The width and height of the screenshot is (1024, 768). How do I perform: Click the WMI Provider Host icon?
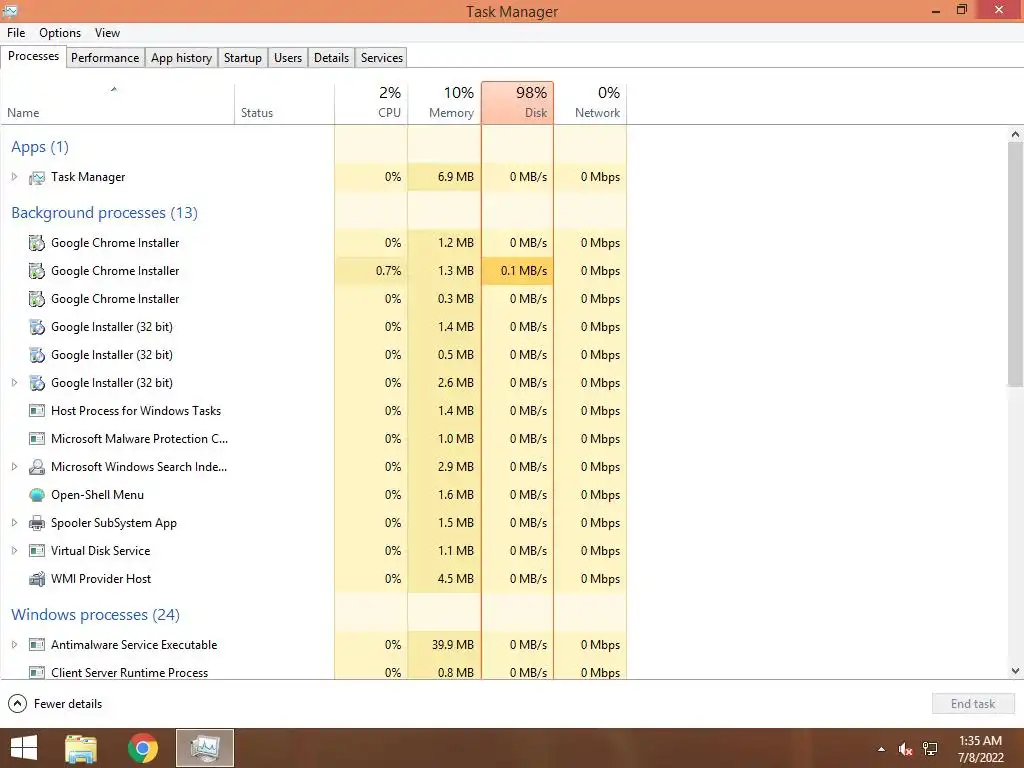pyautogui.click(x=37, y=579)
